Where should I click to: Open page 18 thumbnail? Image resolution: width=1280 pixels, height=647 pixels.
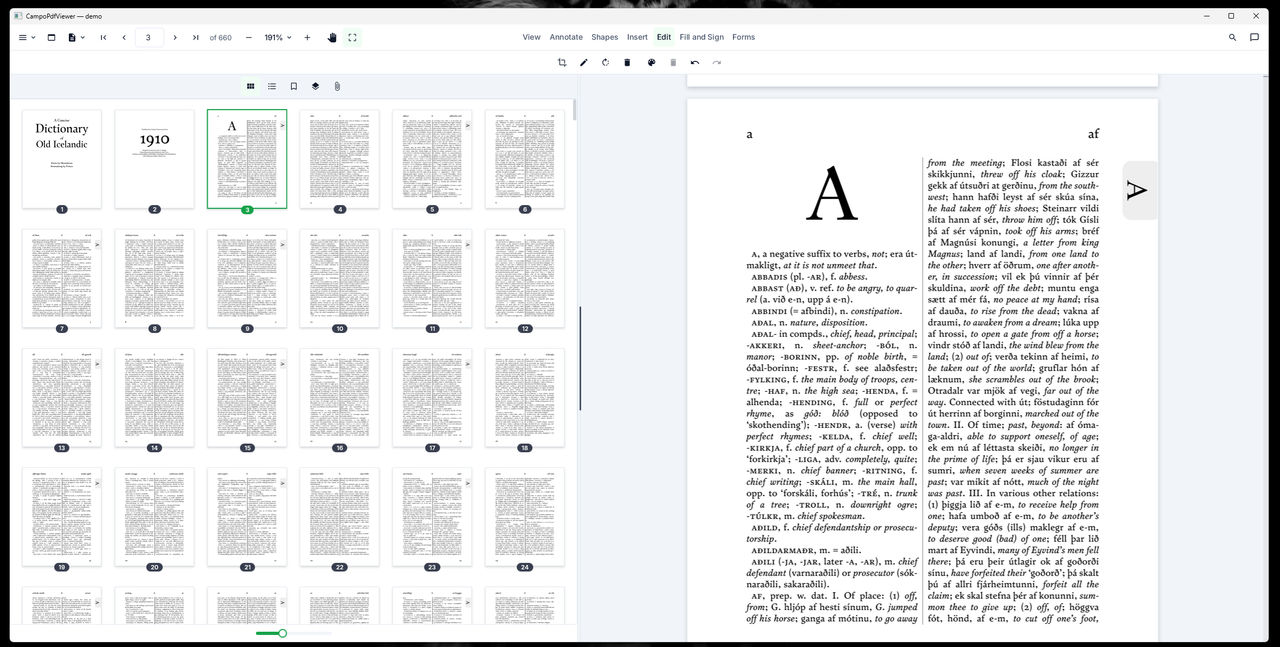point(525,397)
